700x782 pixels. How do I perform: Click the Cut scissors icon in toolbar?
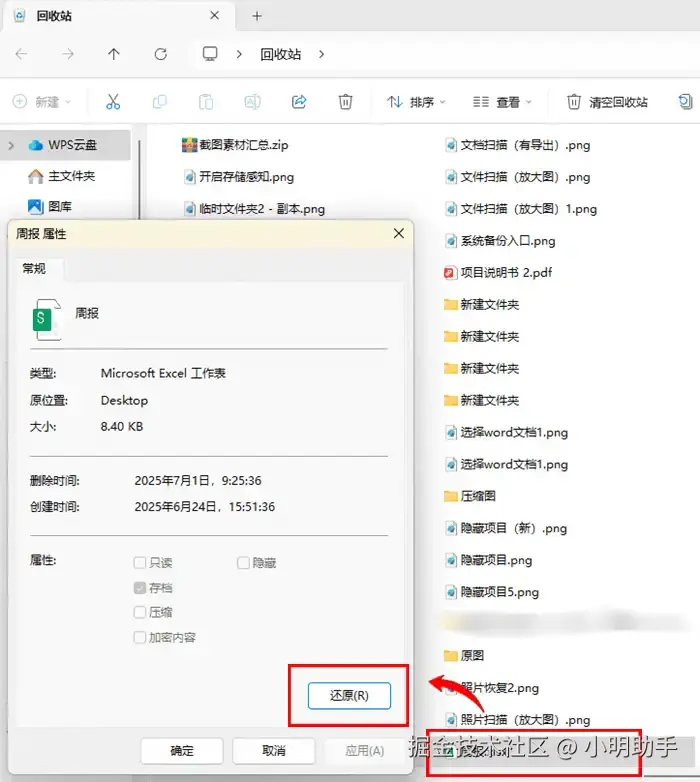pos(113,102)
